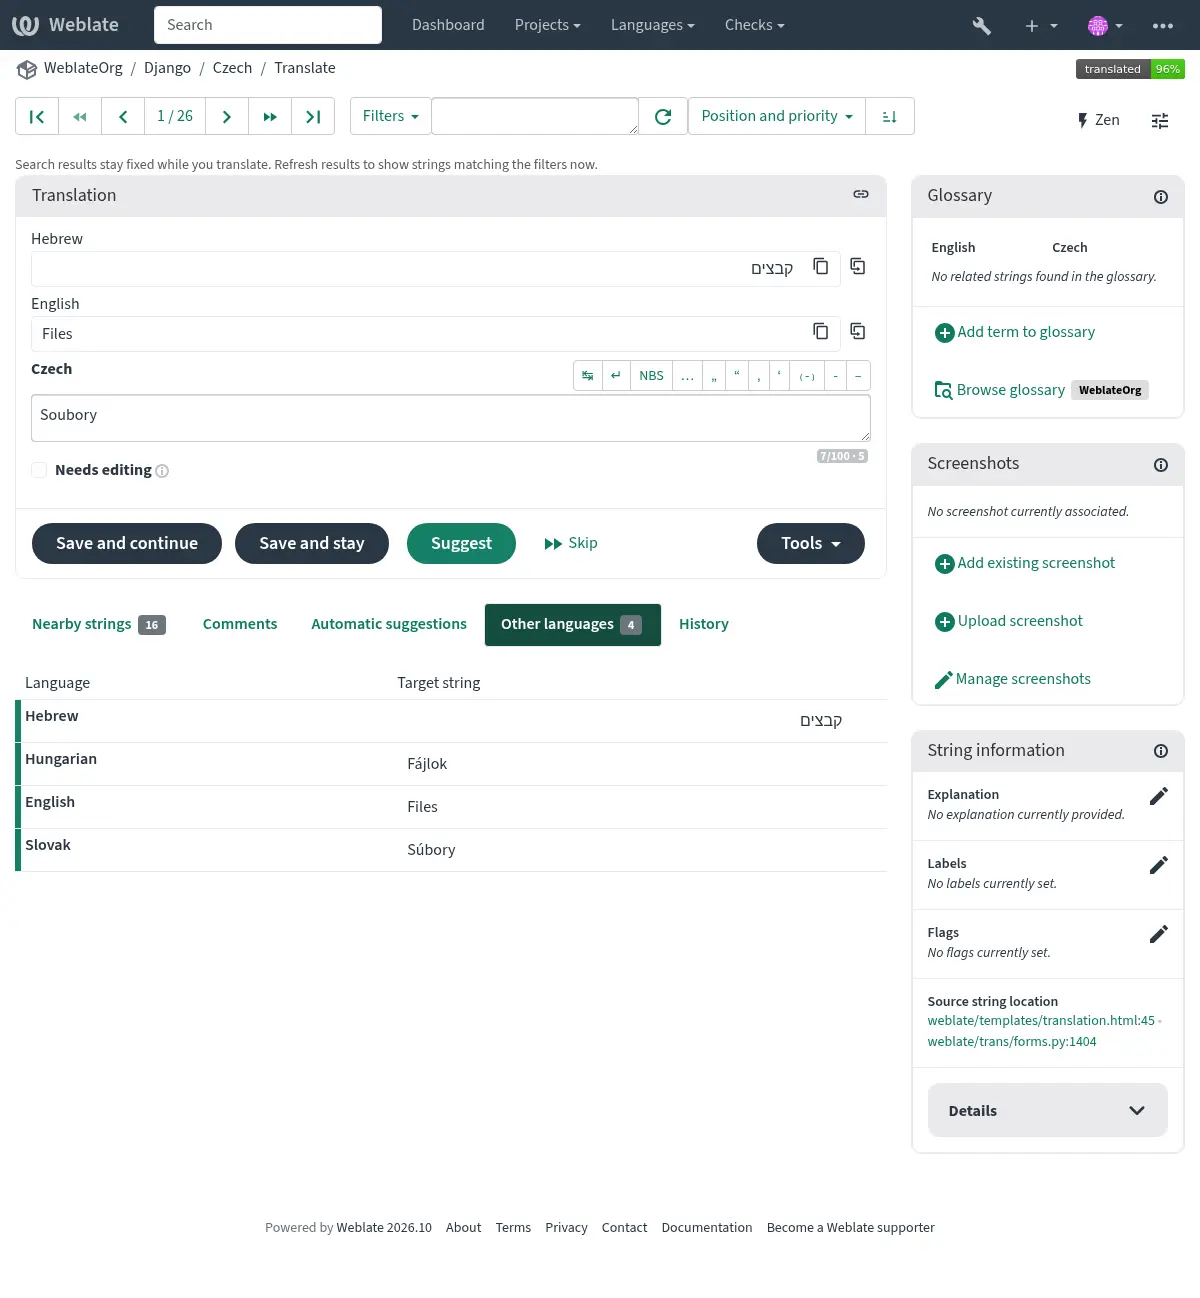
Task: Tick the Needs editing checkbox
Action: tap(39, 470)
